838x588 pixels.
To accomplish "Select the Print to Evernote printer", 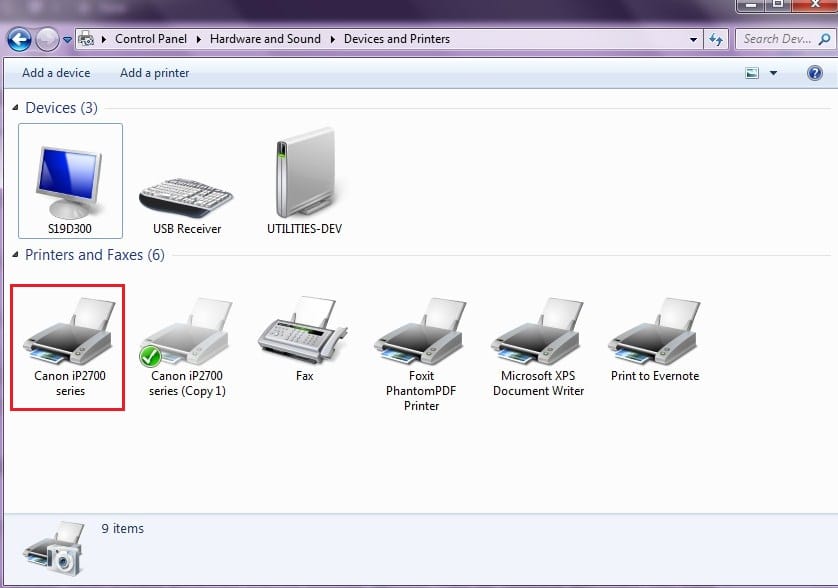I will point(655,339).
